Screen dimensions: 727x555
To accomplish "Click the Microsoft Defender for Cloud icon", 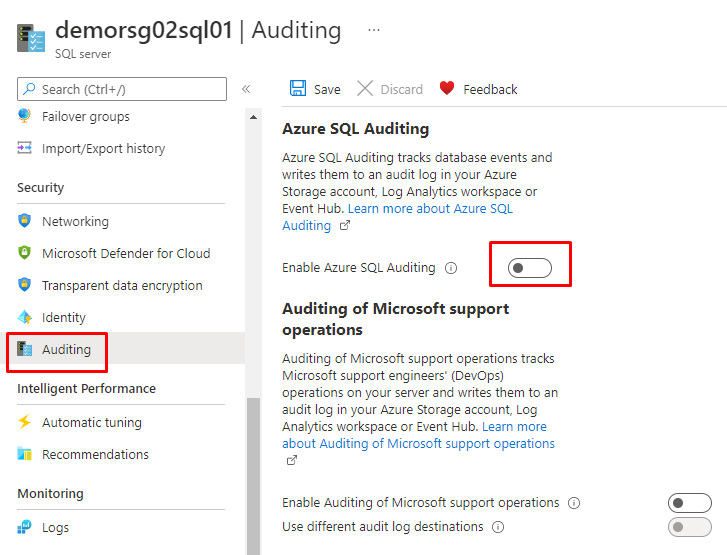I will point(25,253).
